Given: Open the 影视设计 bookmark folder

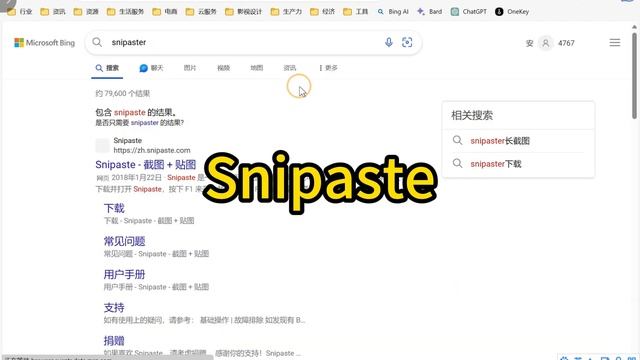Looking at the screenshot, I should click(244, 12).
